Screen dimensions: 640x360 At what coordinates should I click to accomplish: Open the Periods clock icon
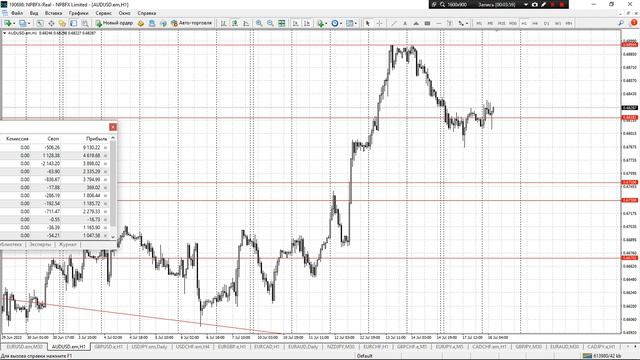pos(335,23)
